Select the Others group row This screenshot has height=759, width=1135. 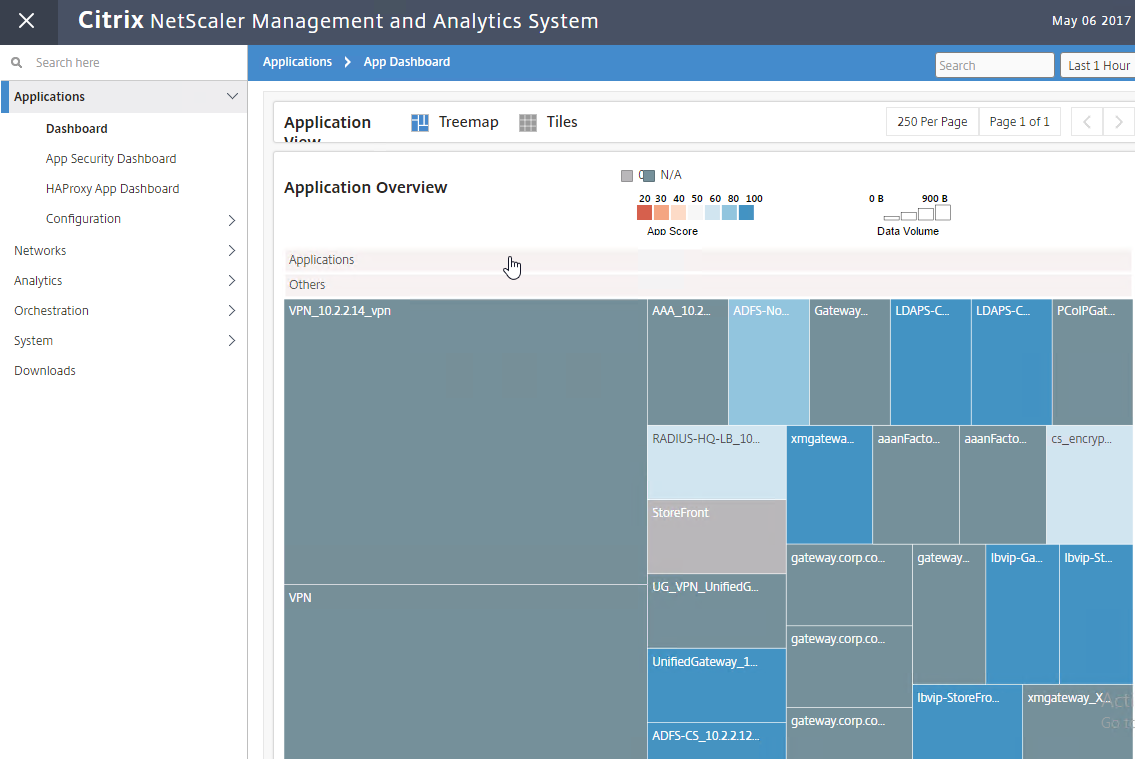[x=707, y=285]
